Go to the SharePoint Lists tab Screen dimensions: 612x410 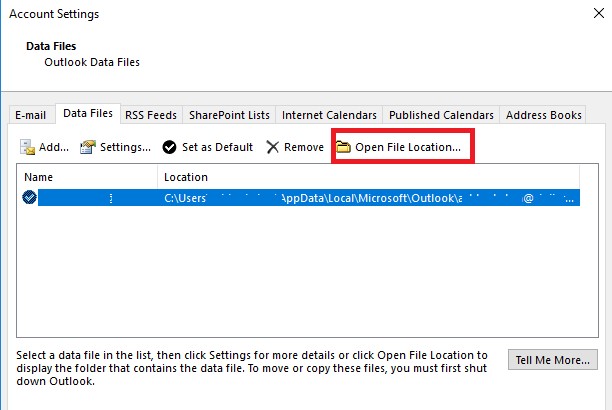[x=230, y=115]
